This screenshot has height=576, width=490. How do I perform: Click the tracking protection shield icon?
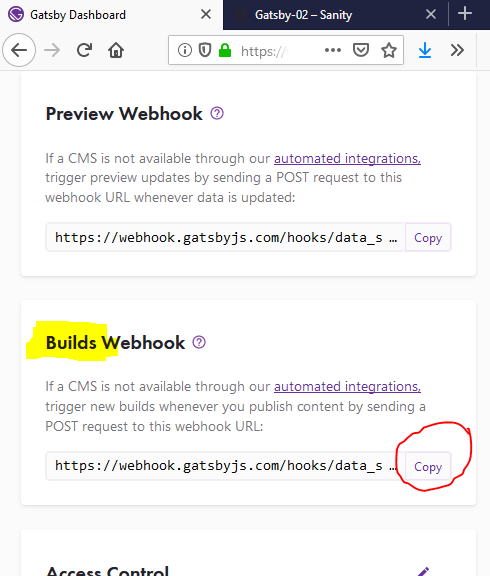tap(205, 50)
